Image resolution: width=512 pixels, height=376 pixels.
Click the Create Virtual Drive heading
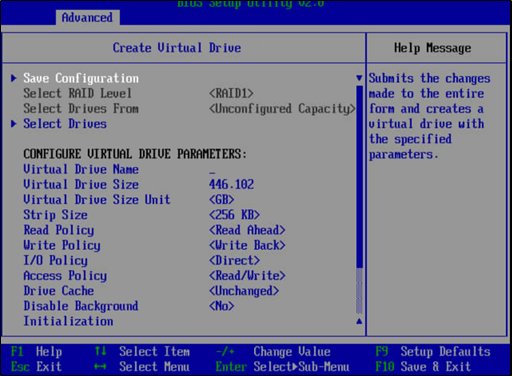click(177, 48)
